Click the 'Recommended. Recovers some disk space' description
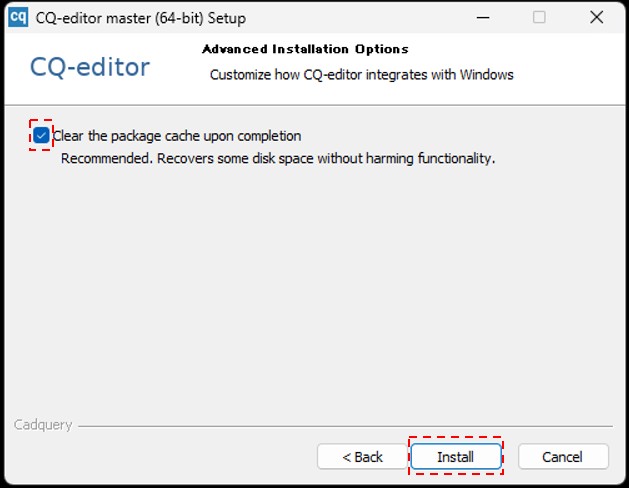The image size is (629, 488). [278, 158]
